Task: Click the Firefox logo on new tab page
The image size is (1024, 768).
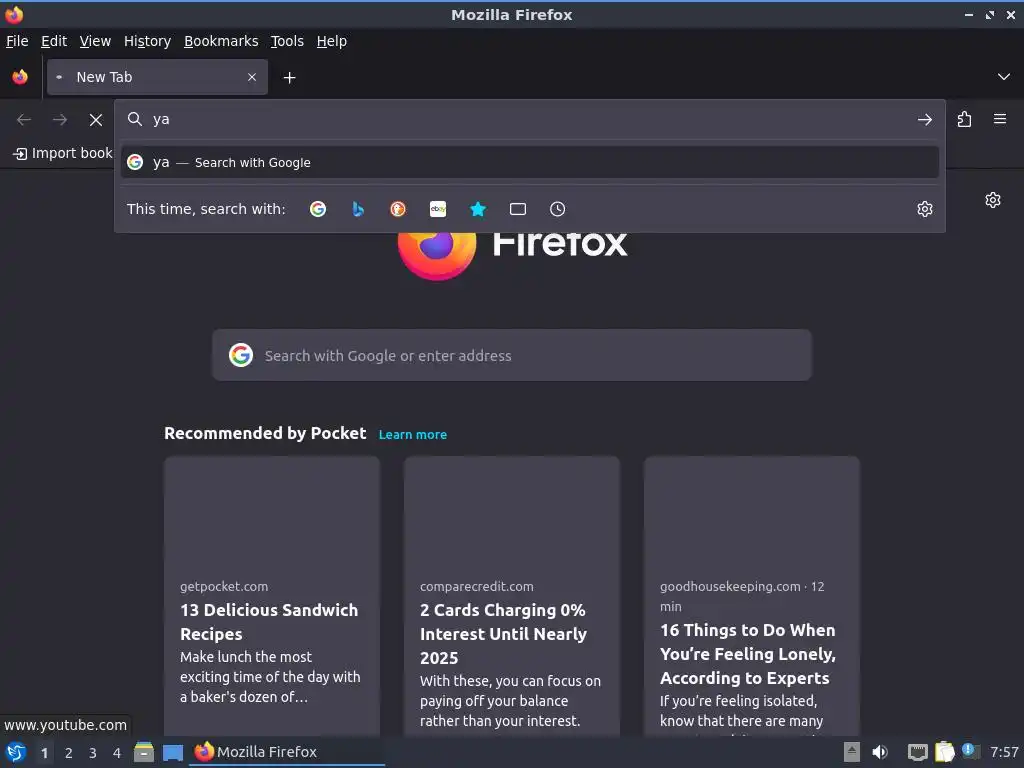Action: click(x=437, y=255)
